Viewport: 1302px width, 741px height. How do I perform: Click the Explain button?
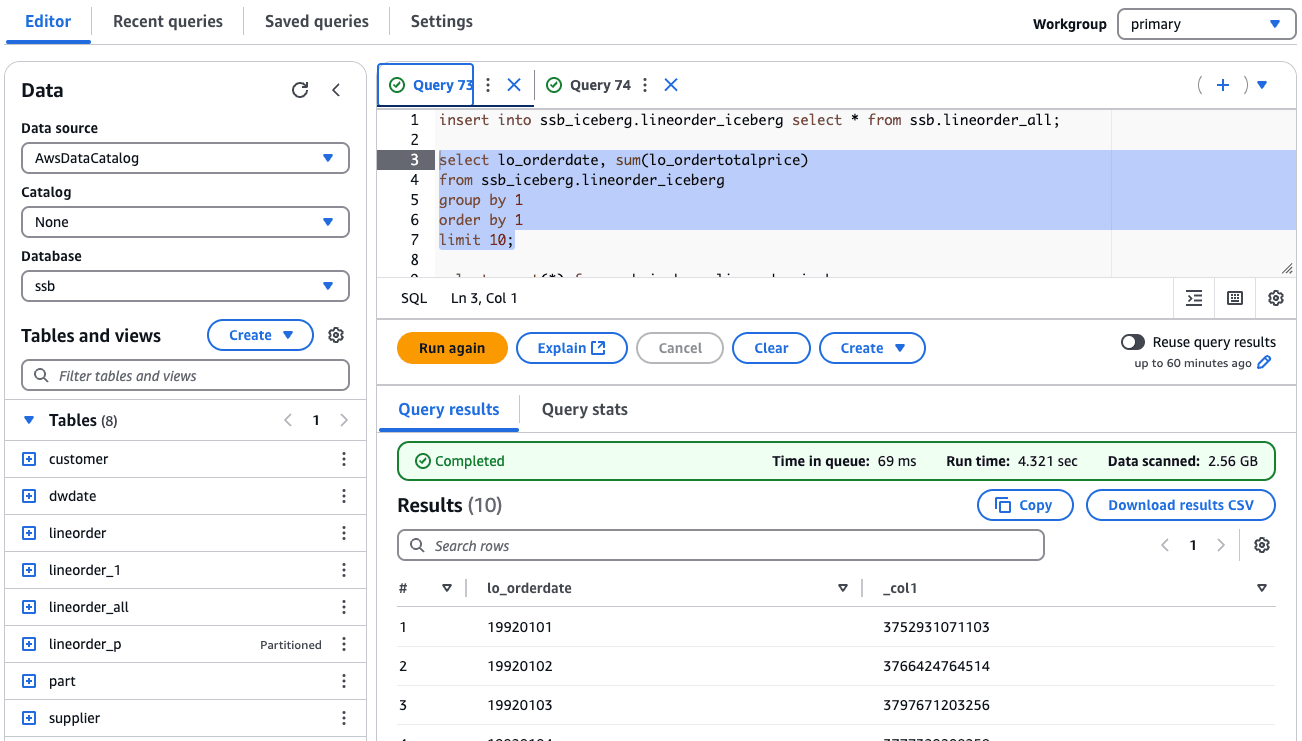[572, 348]
